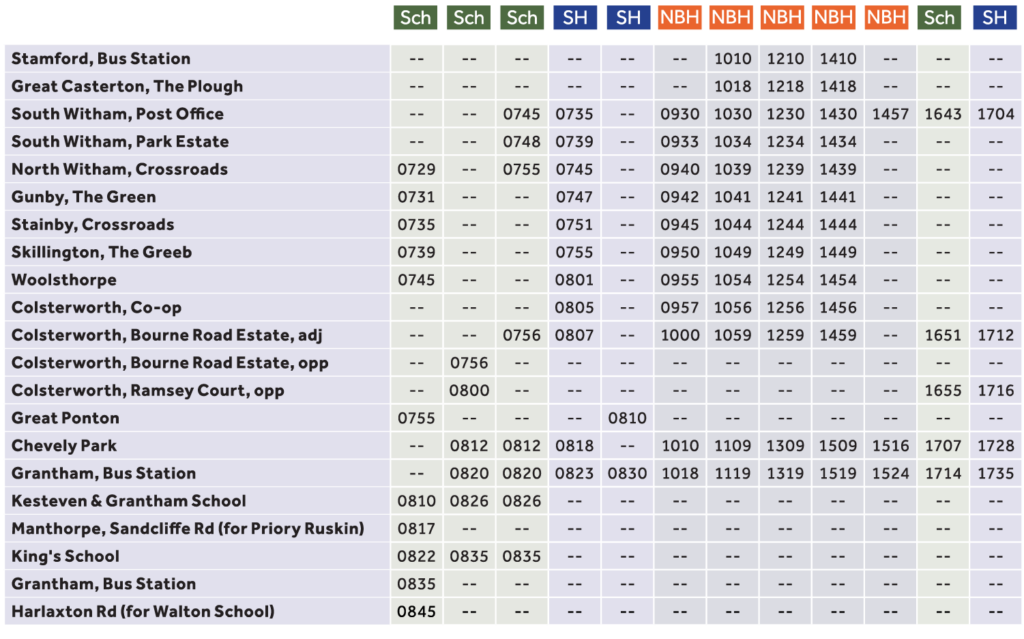Click the Great Ponton 0810 departure
This screenshot has height=639, width=1024.
627,417
